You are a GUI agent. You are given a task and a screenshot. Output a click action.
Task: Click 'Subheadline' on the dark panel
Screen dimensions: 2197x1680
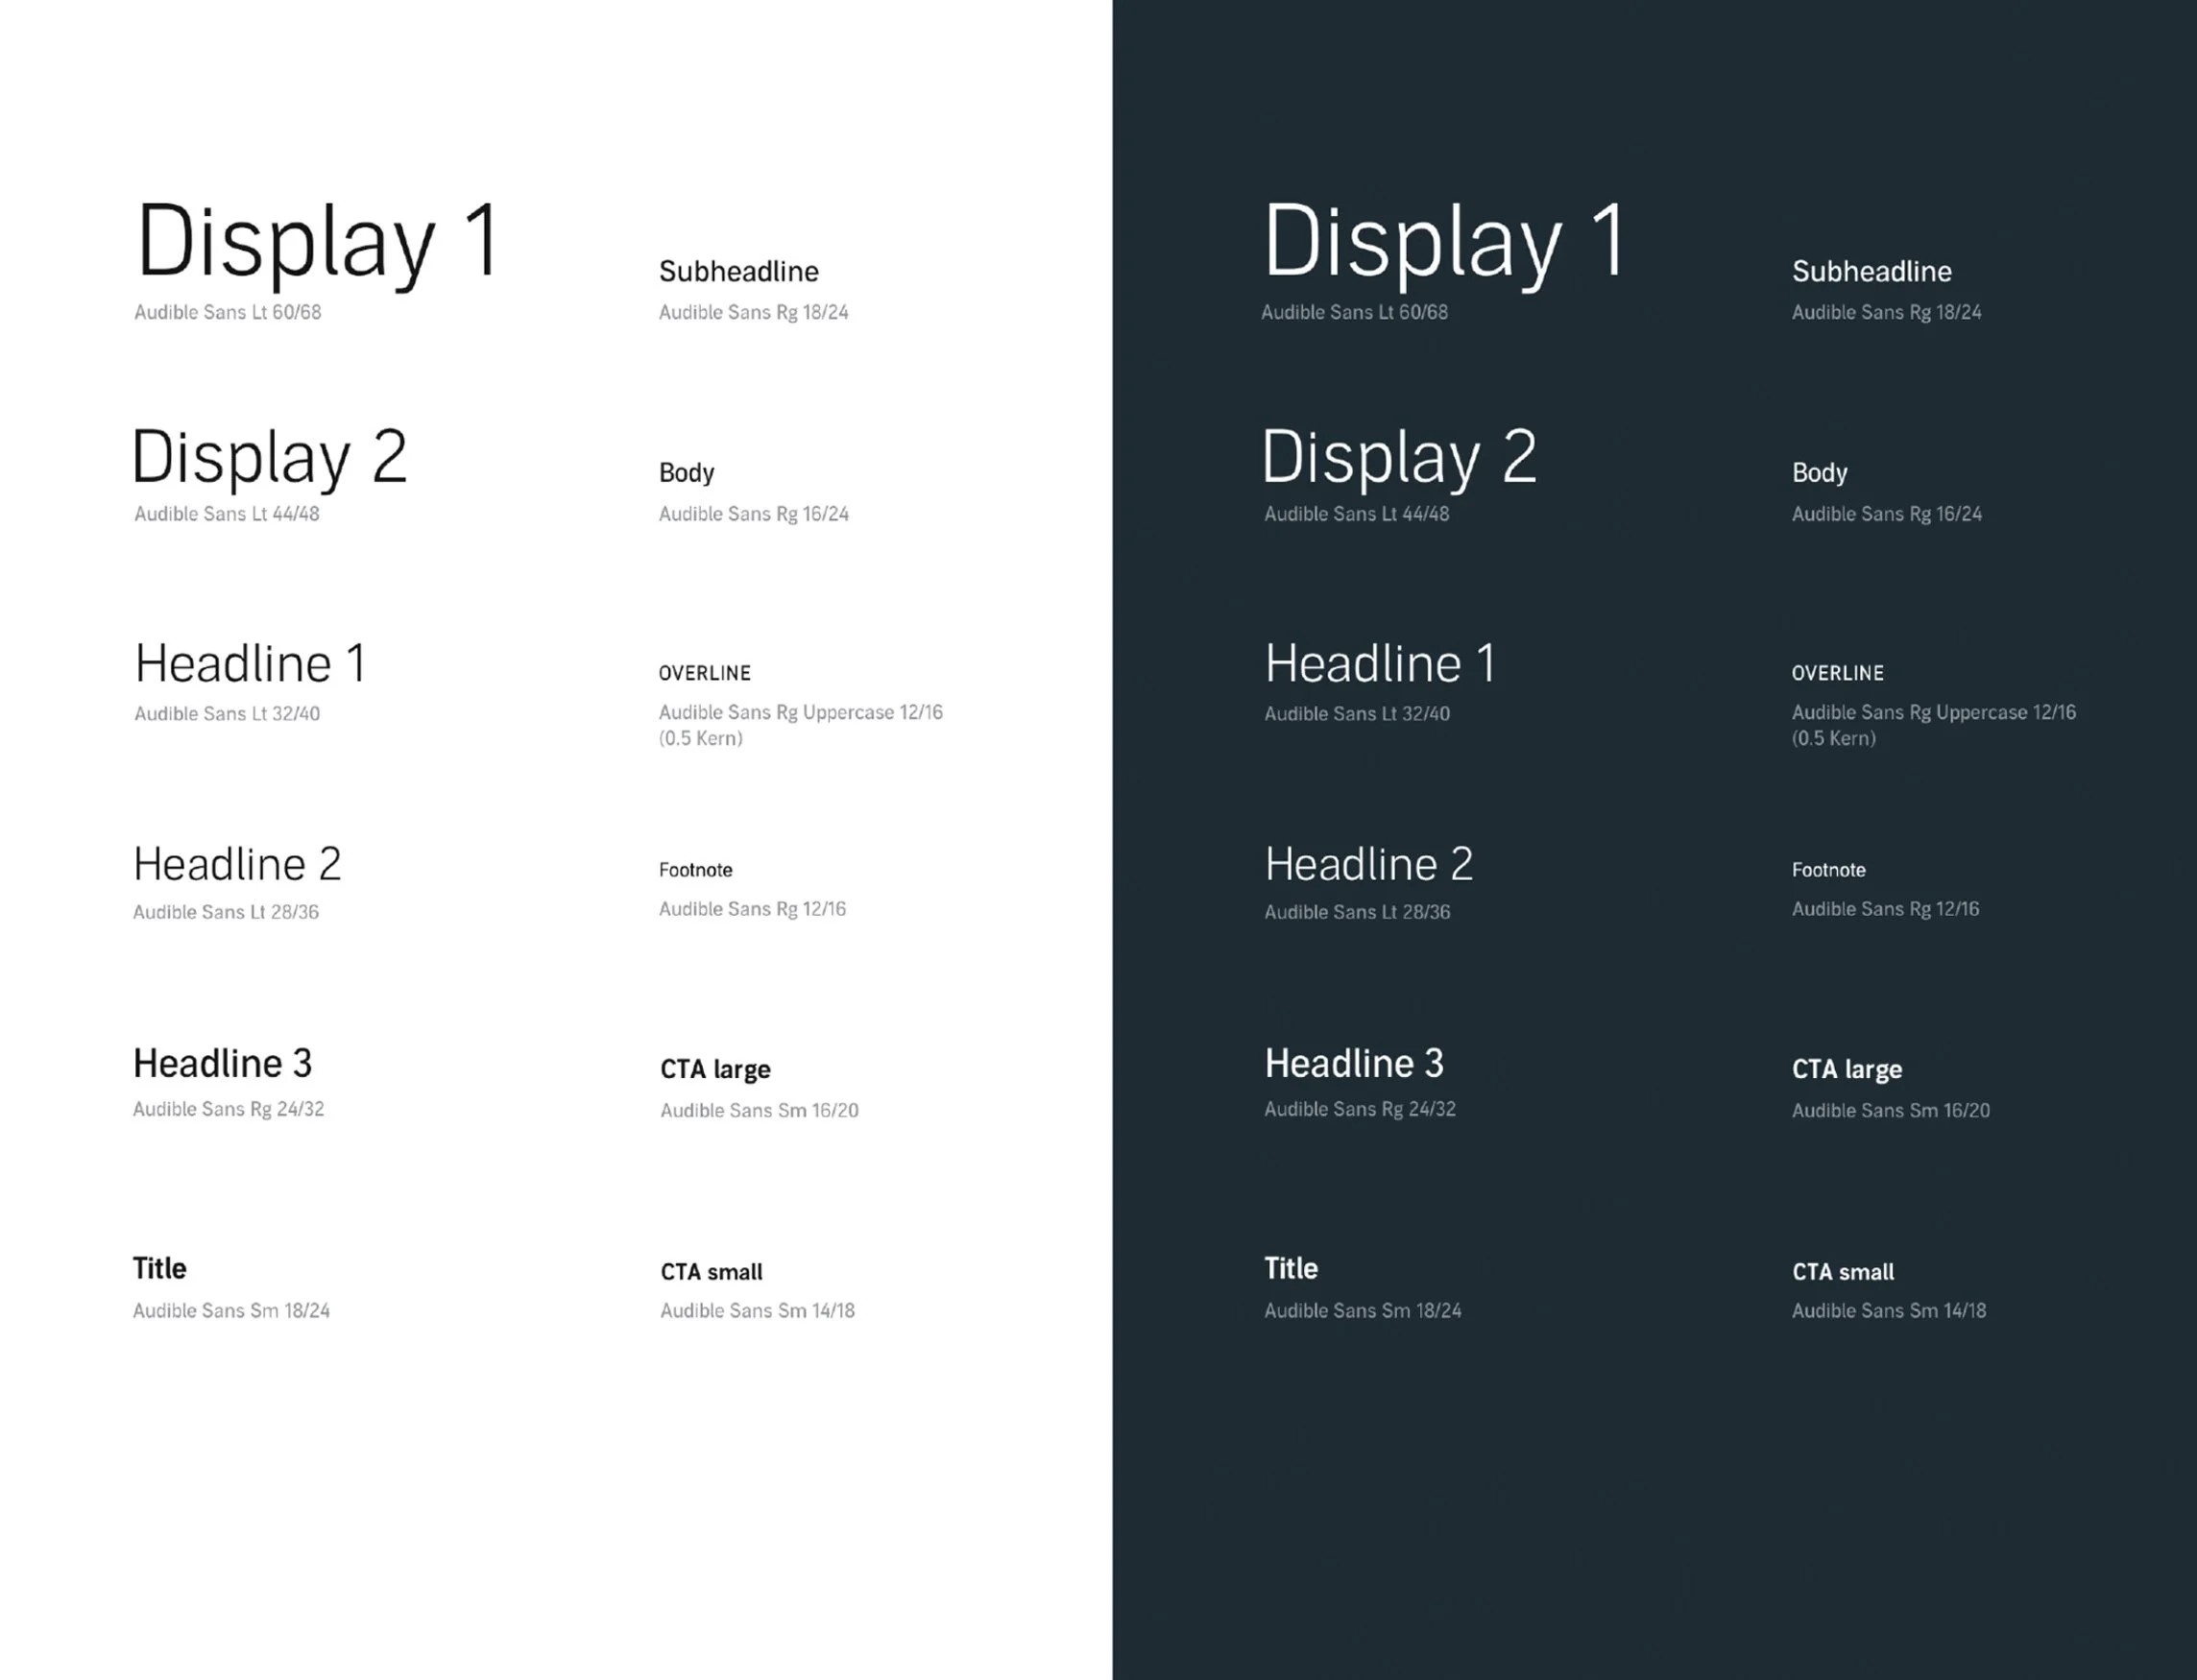[1872, 272]
